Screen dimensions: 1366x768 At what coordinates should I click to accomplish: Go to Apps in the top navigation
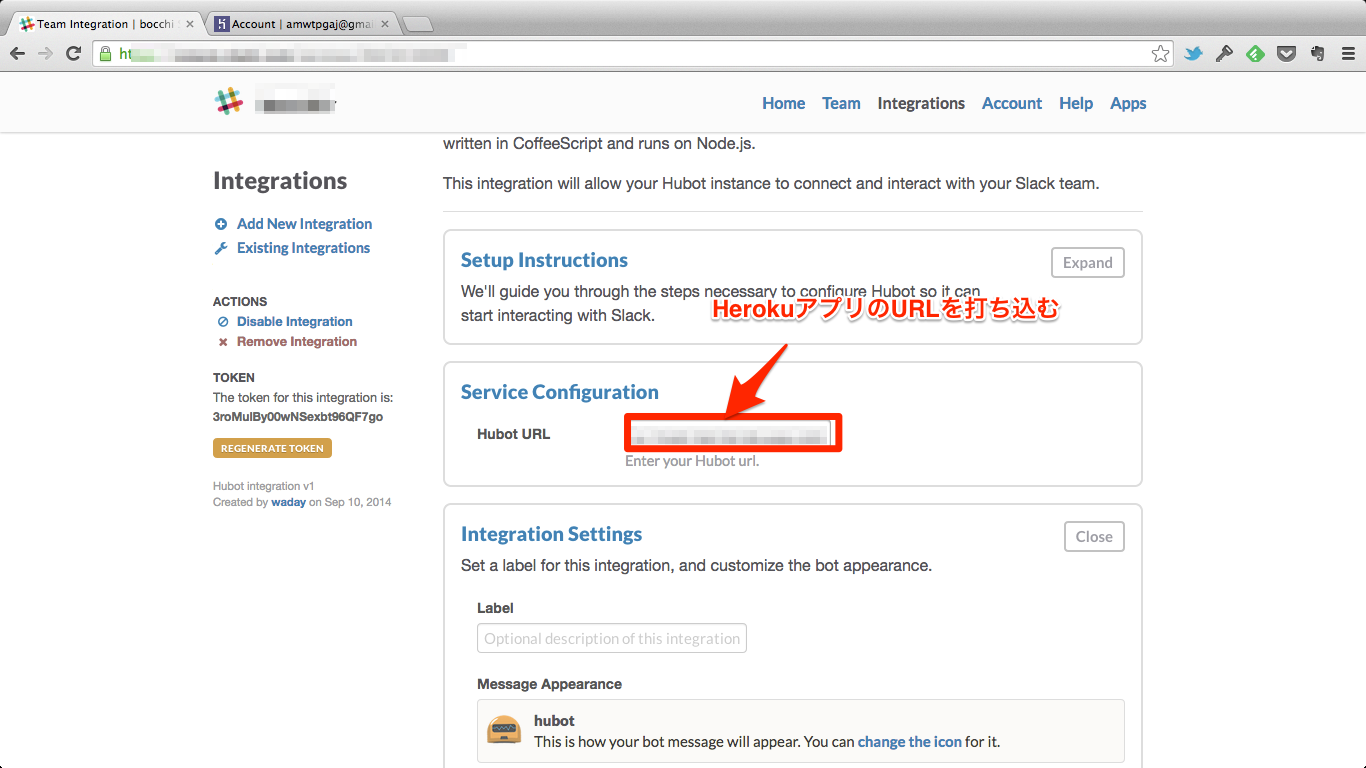[x=1128, y=103]
